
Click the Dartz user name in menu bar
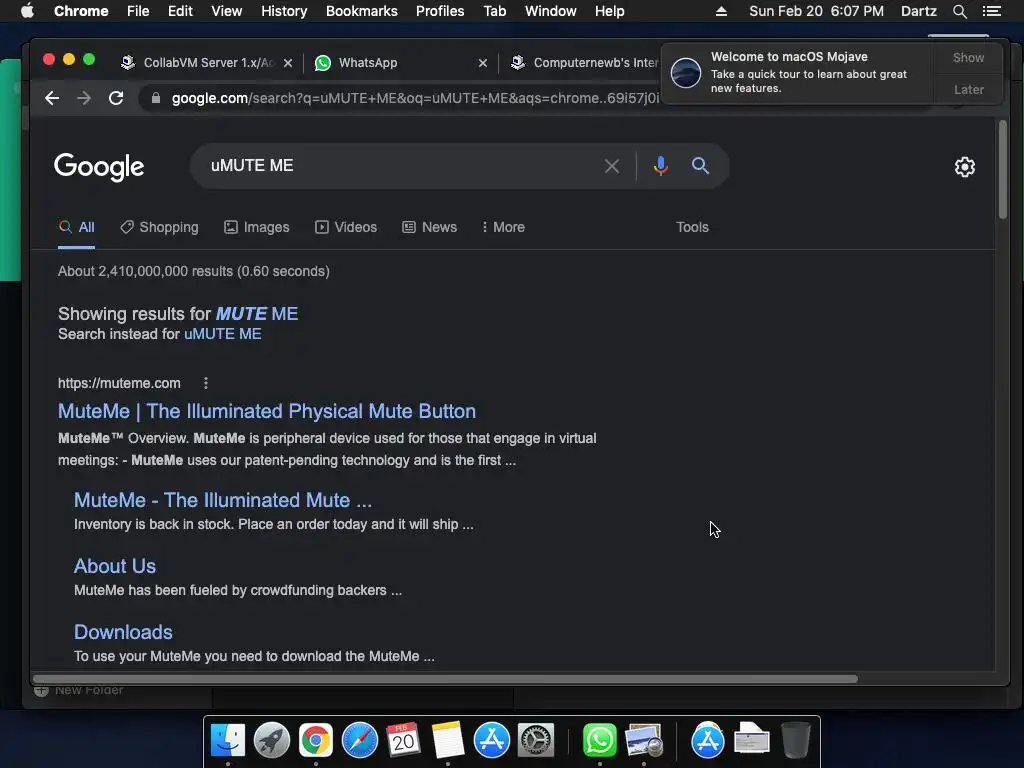[x=918, y=11]
